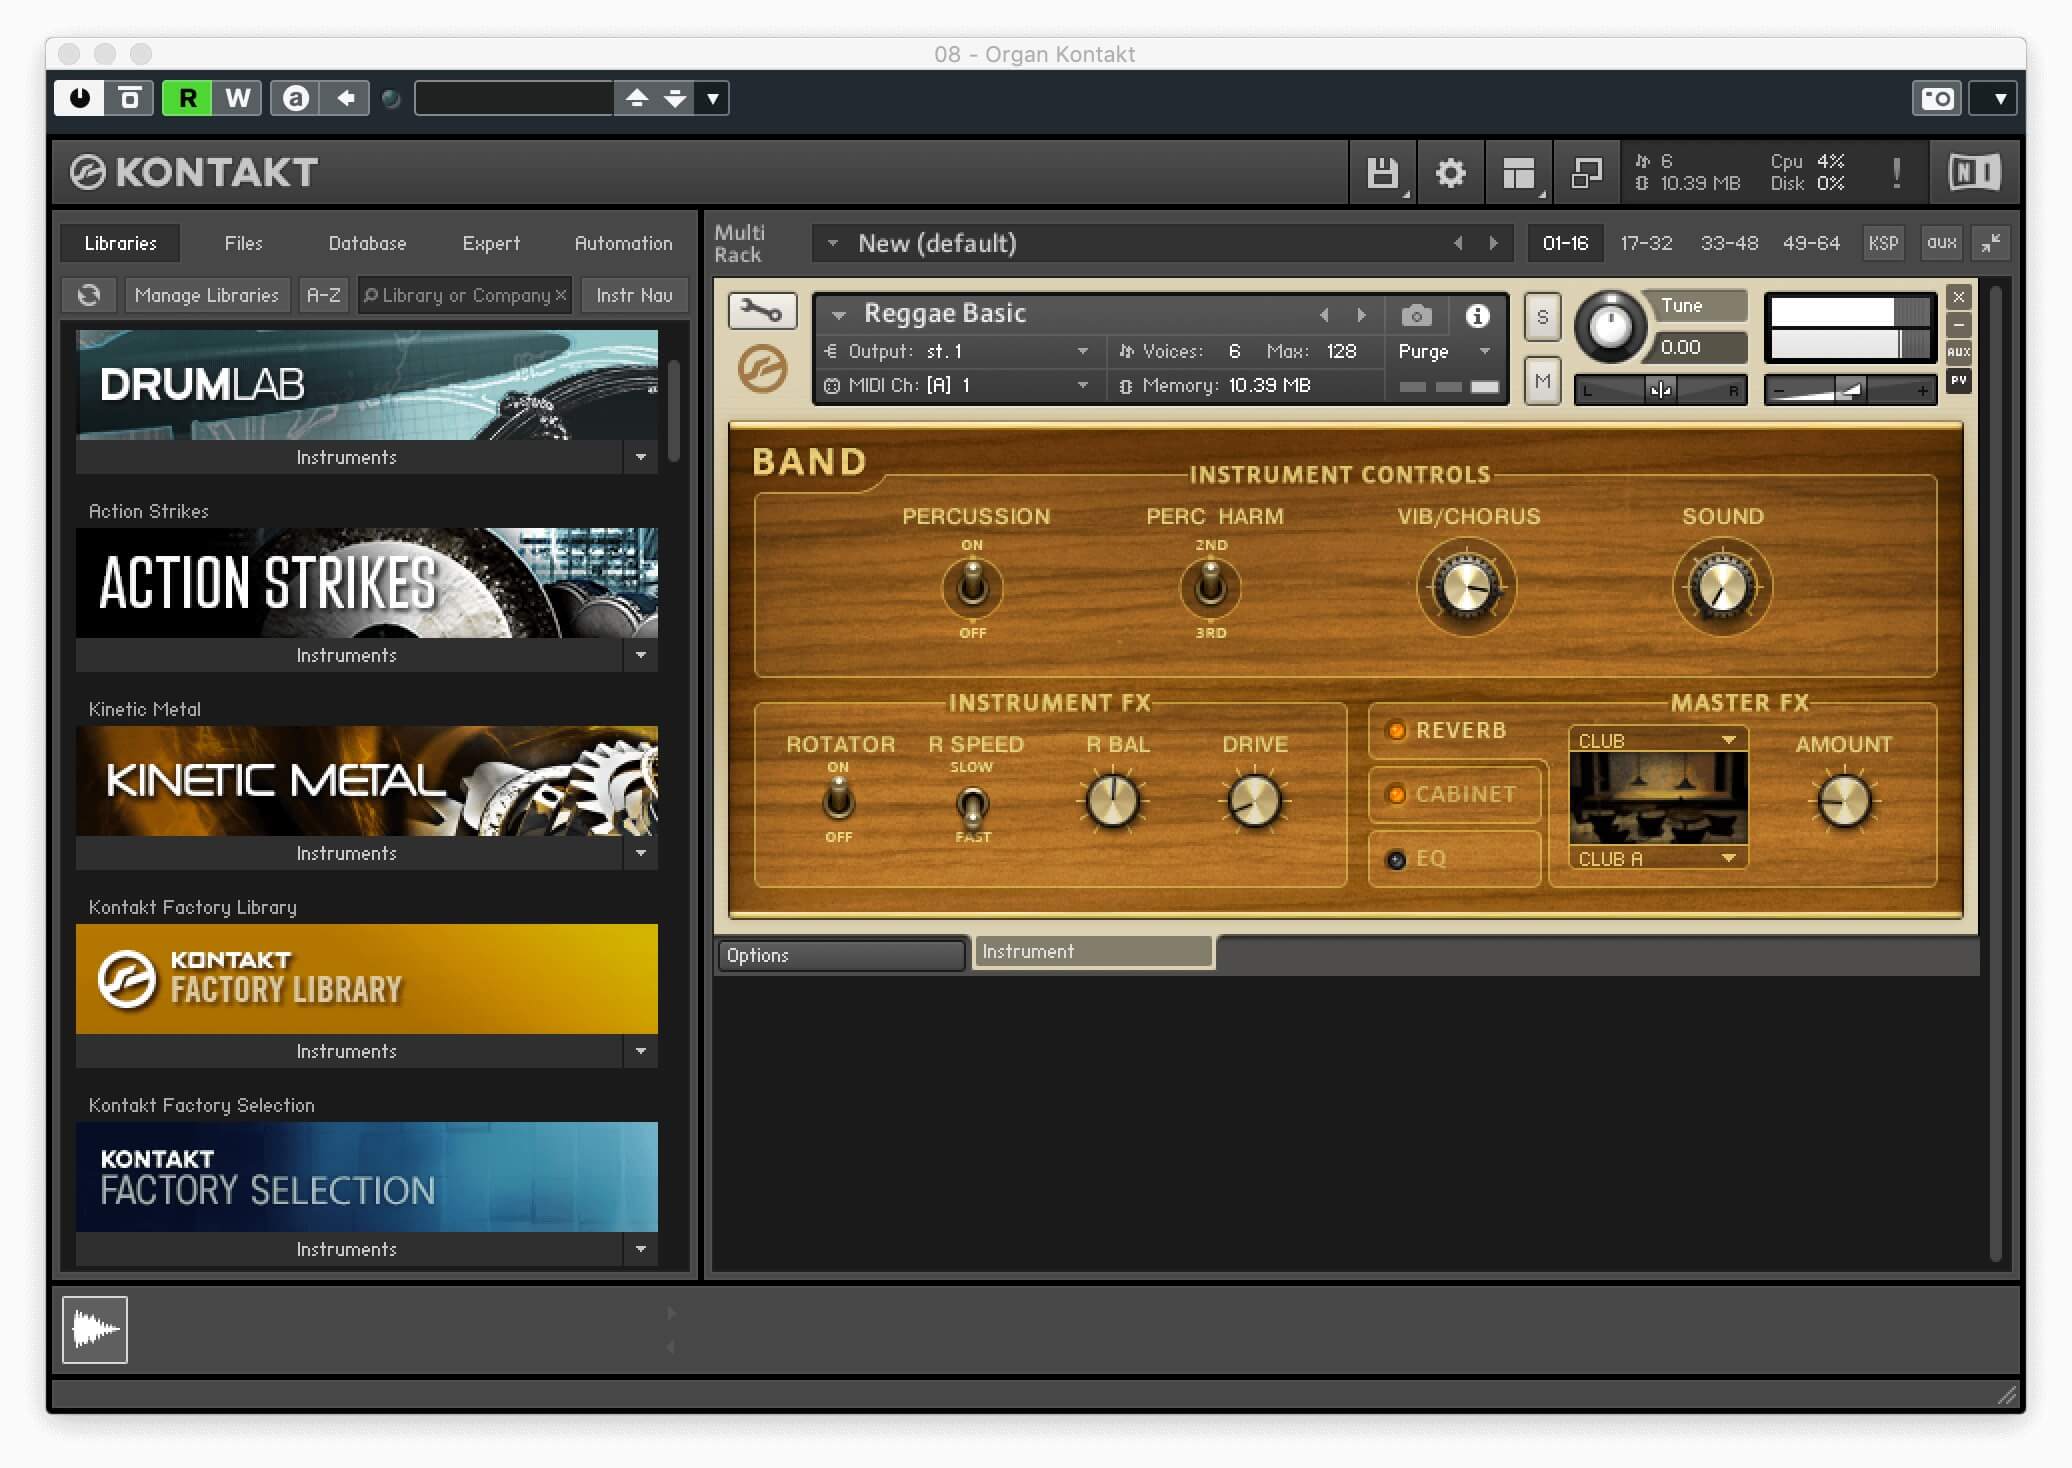Click the A-Z sort button
The width and height of the screenshot is (2072, 1468).
point(323,295)
